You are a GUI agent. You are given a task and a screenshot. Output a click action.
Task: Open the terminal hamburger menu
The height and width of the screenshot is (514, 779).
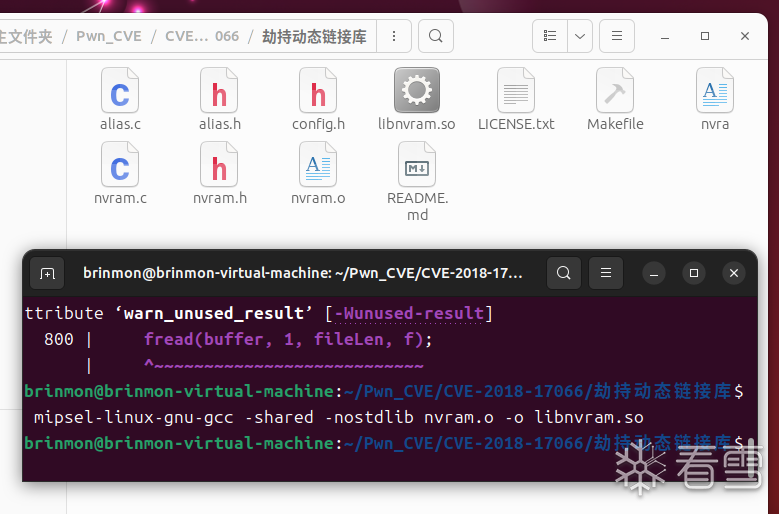click(606, 273)
